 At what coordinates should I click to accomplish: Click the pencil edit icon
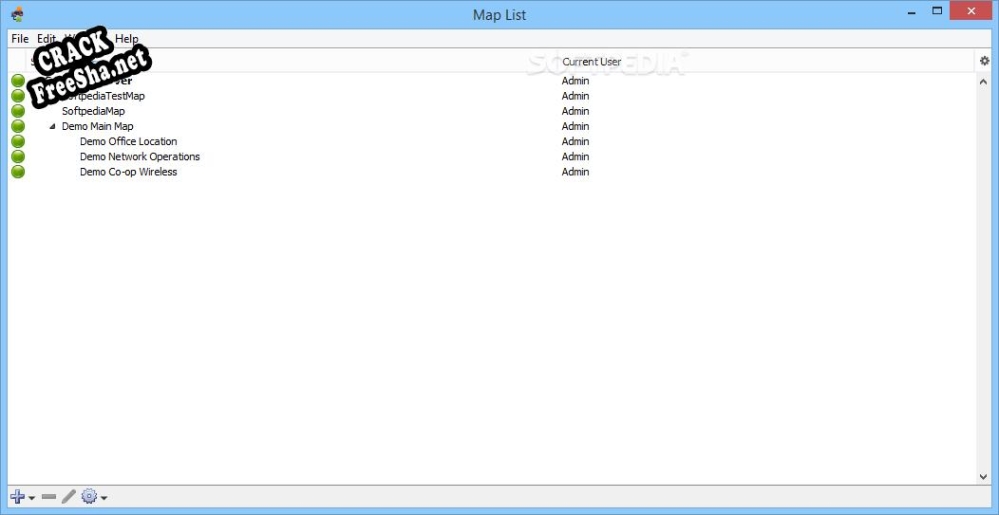click(x=68, y=497)
